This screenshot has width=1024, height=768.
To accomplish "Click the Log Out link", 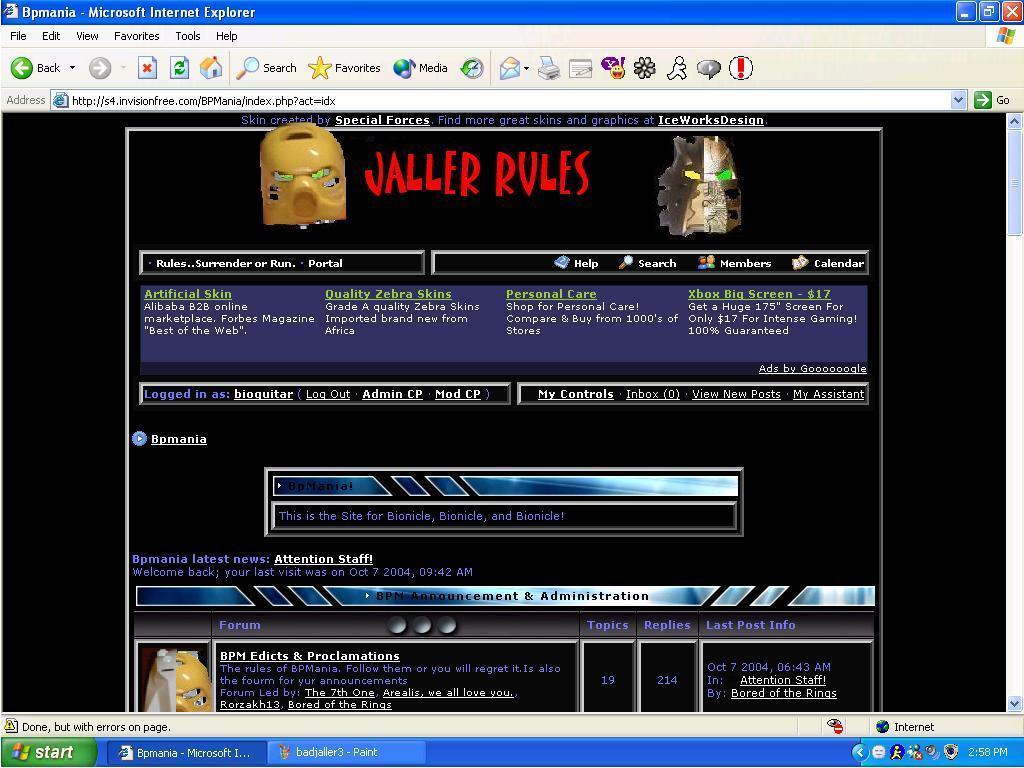I will pos(328,394).
